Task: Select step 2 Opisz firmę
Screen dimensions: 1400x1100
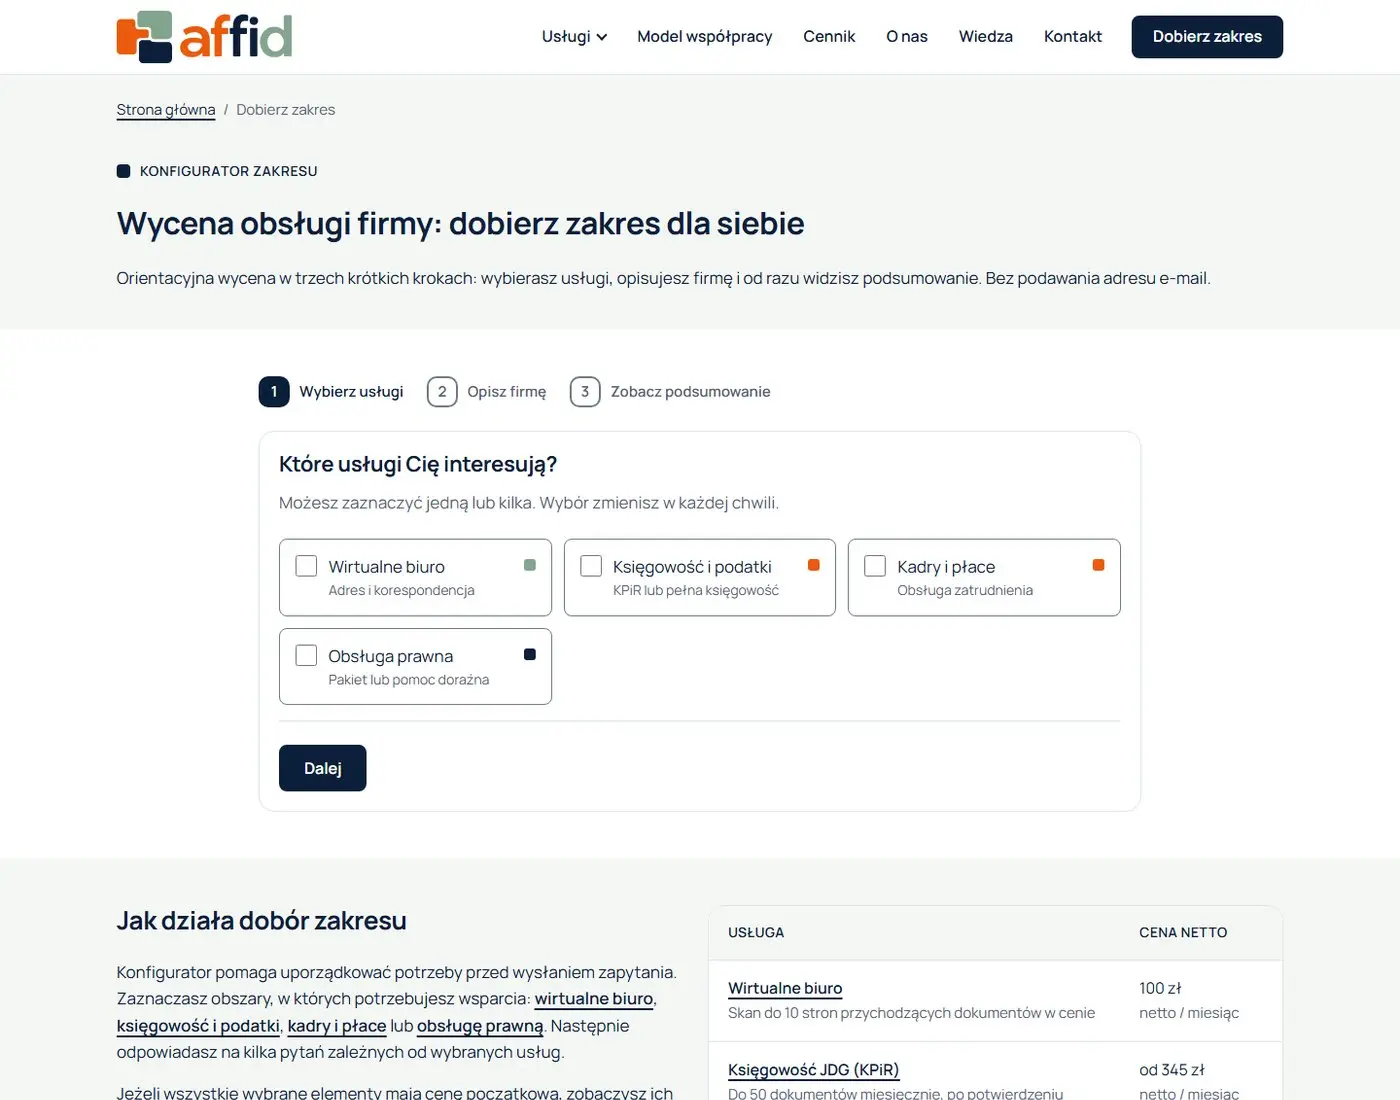Action: pos(487,392)
